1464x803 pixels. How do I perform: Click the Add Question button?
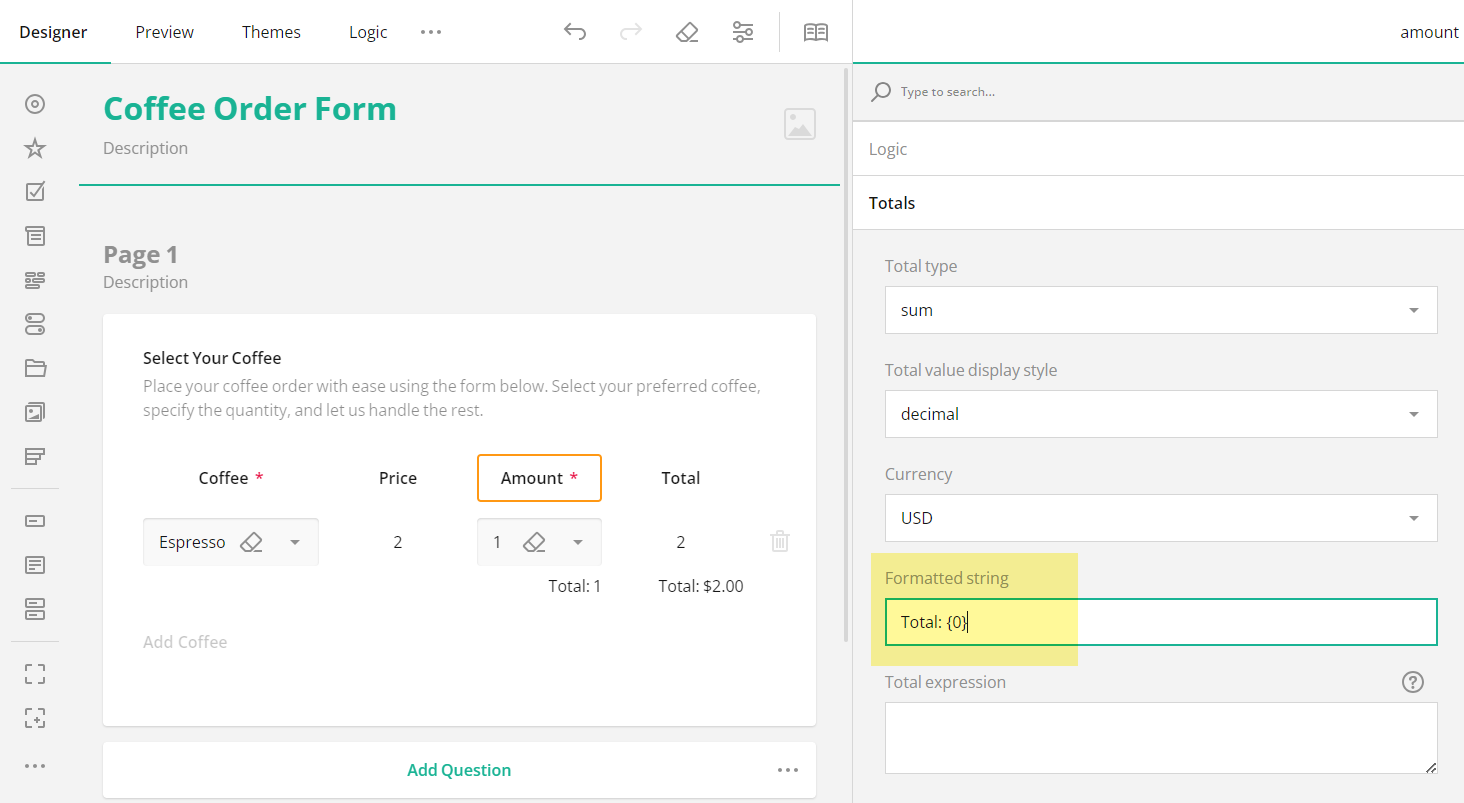(459, 769)
